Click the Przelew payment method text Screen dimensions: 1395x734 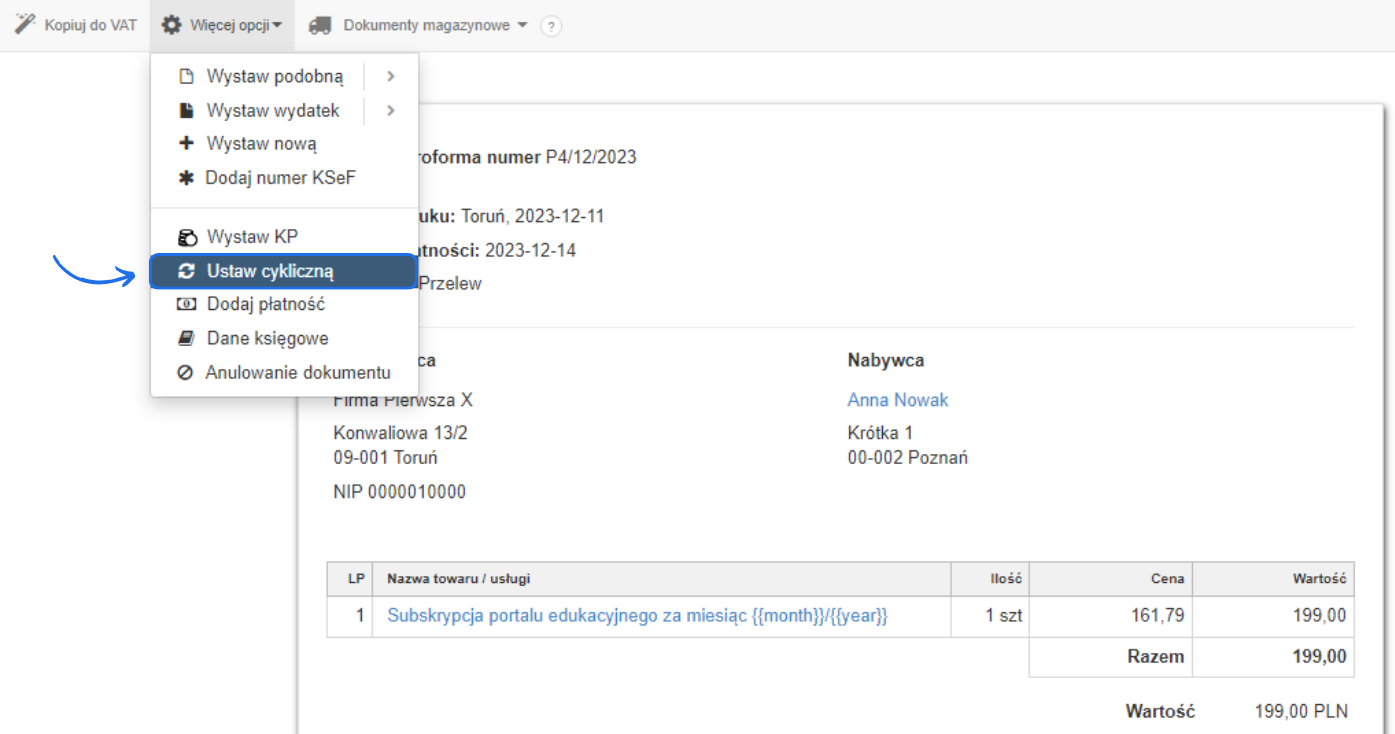point(450,283)
